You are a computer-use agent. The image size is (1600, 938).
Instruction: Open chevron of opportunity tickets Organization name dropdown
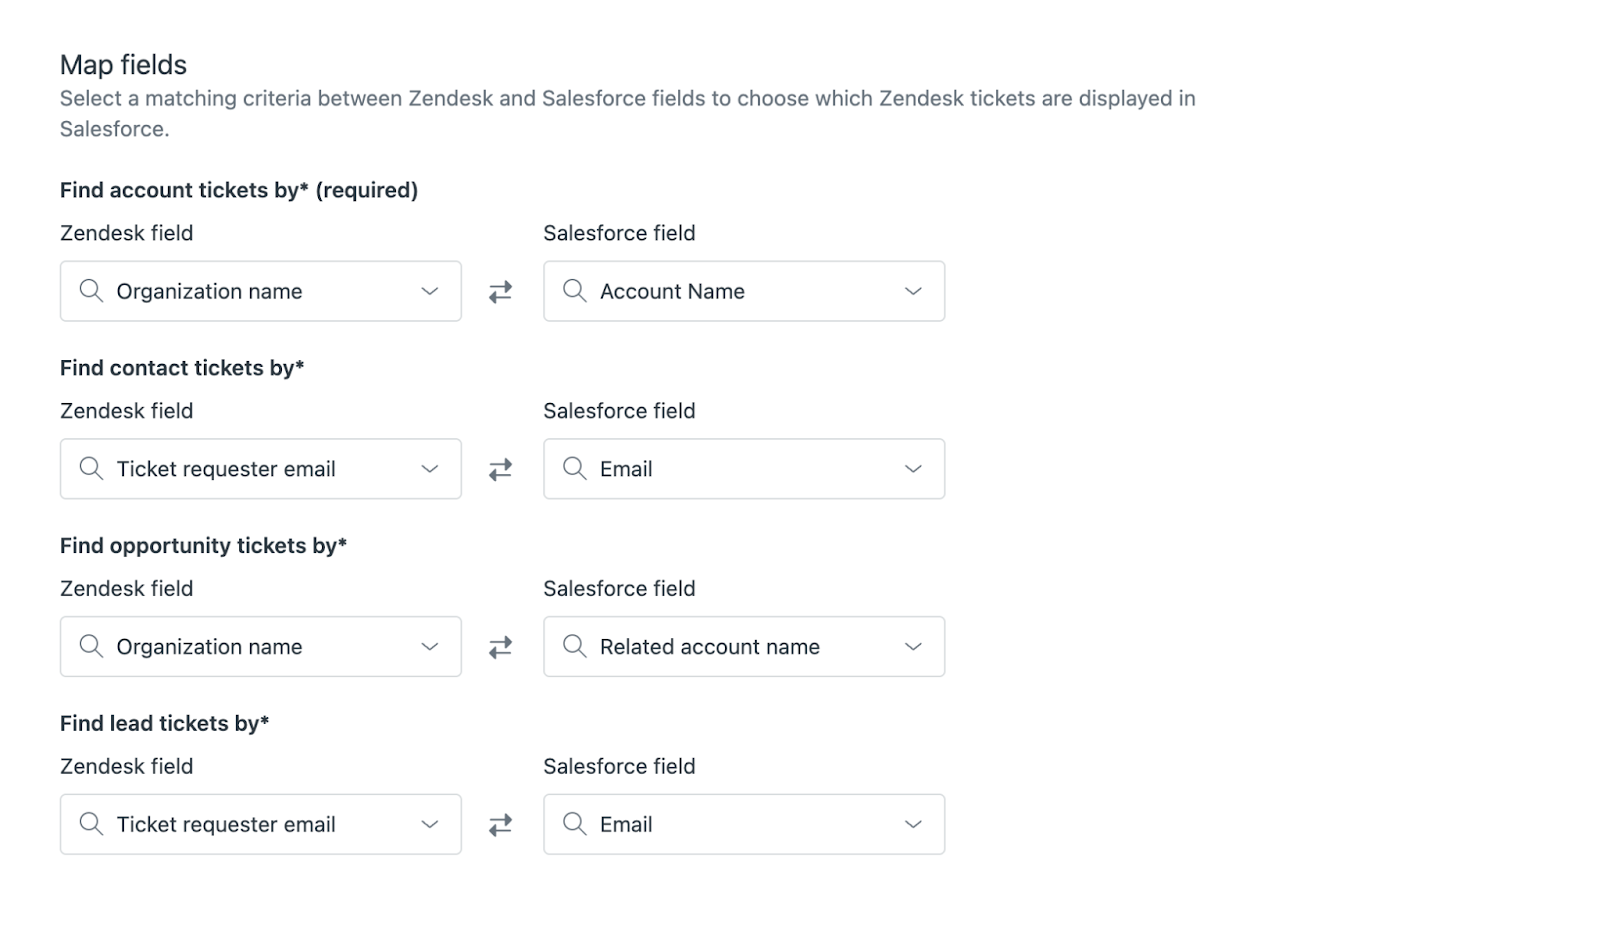[430, 647]
